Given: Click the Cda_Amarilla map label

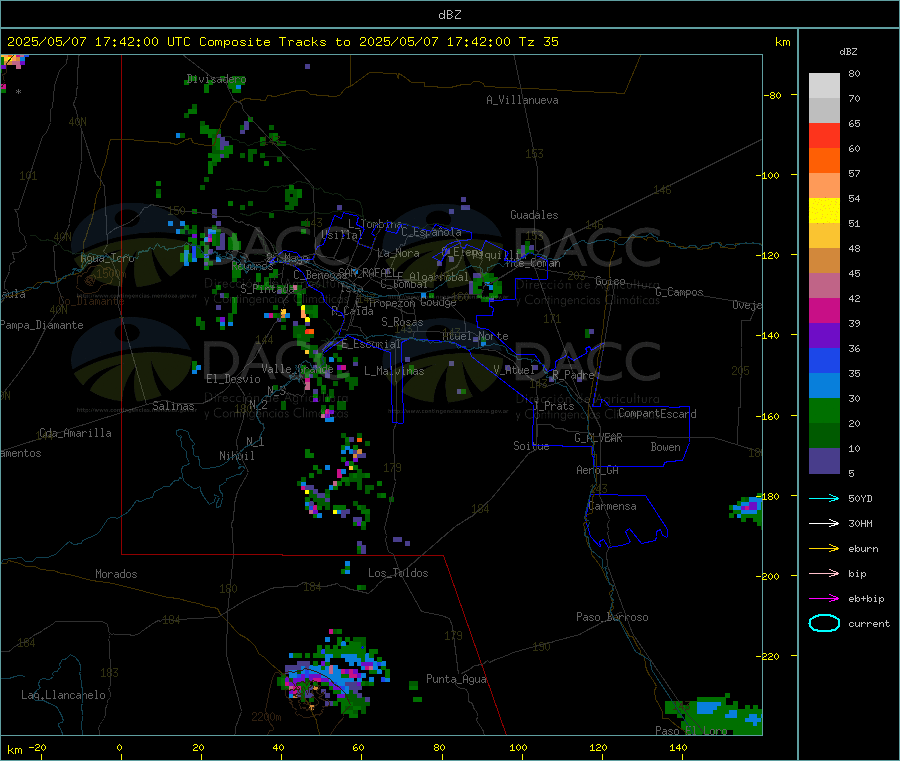Looking at the screenshot, I should click(75, 433).
